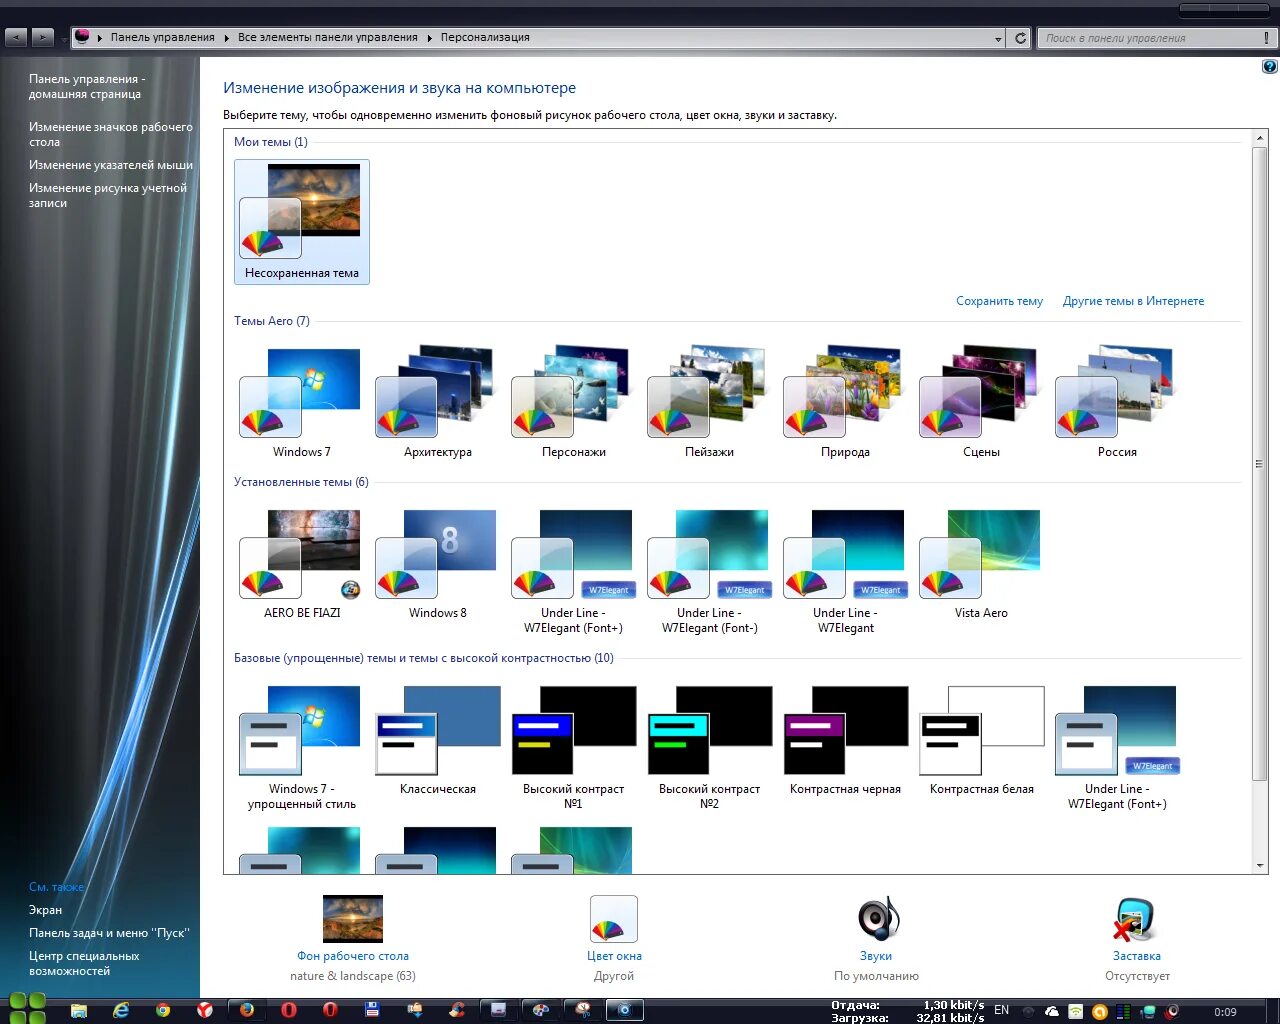Click Все элементы панели управления breadcrumb

click(328, 37)
